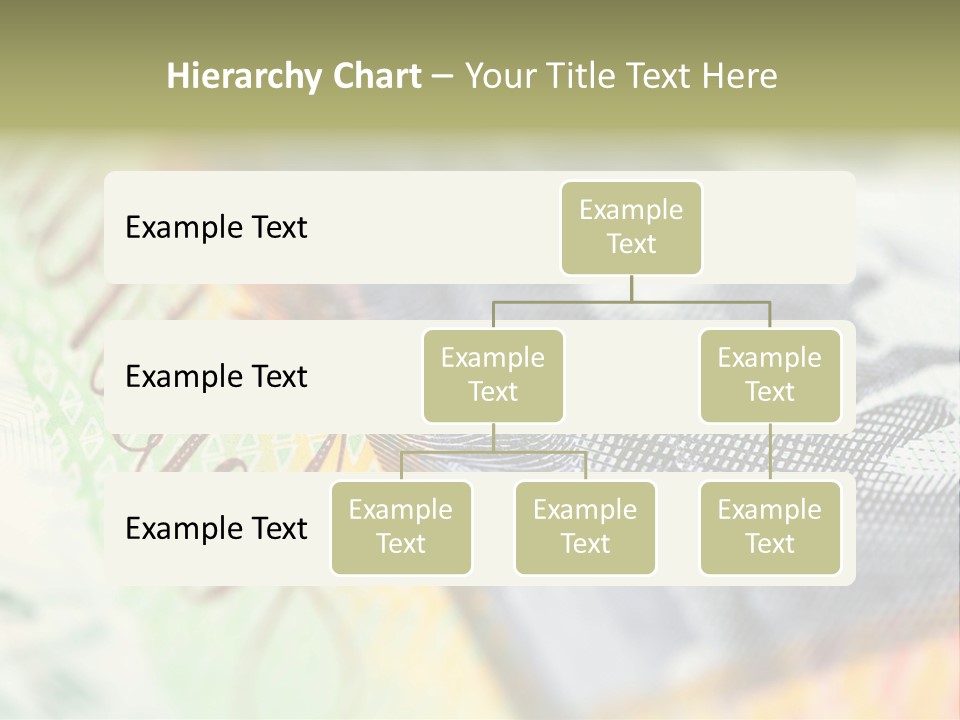Click the rightmost bottom-row Example Text box
This screenshot has width=960, height=720.
pyautogui.click(x=770, y=527)
